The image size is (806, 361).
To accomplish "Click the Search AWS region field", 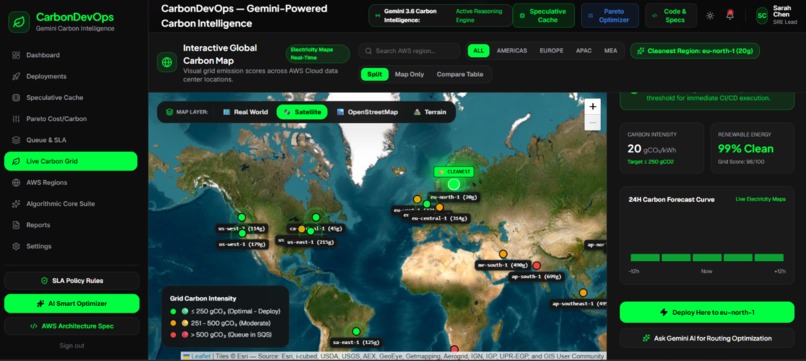I will tap(410, 51).
